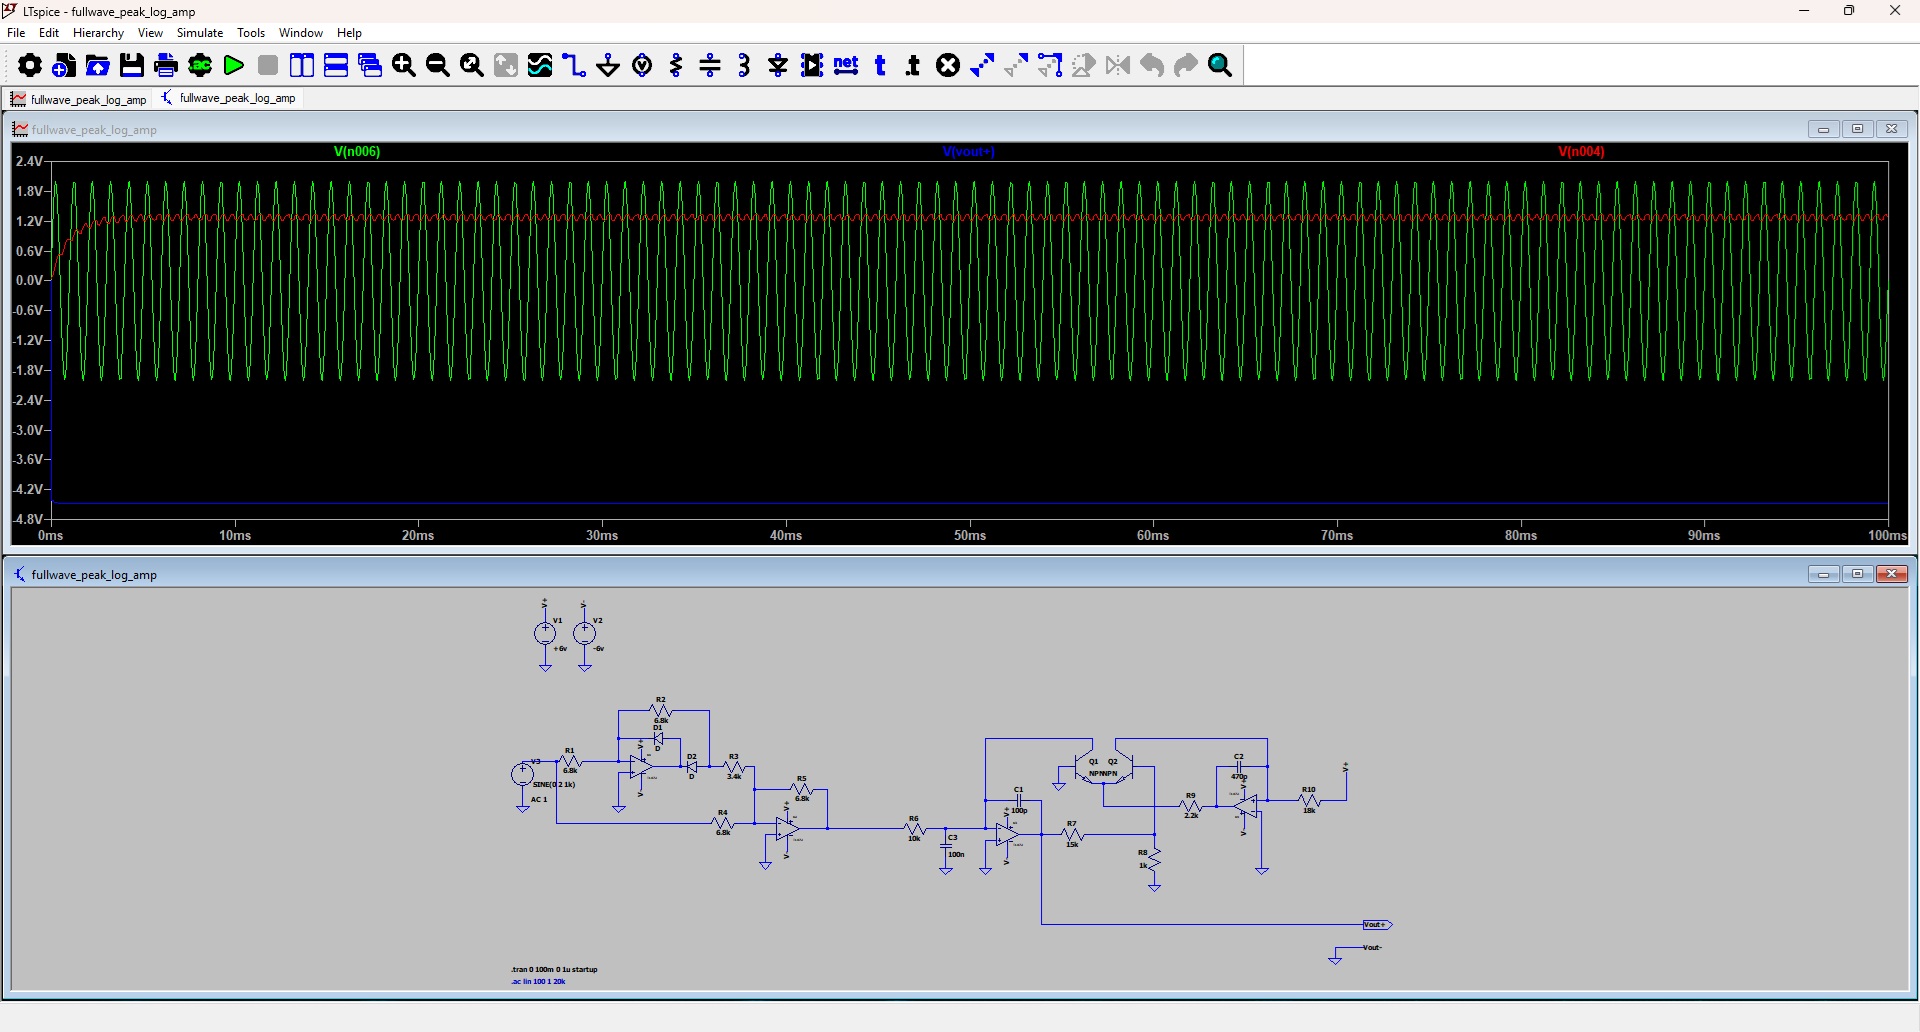Image resolution: width=1920 pixels, height=1032 pixels.
Task: Choose the Capacitor placement tool
Action: click(710, 66)
